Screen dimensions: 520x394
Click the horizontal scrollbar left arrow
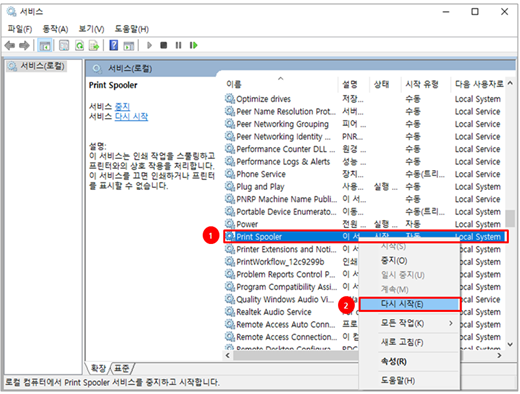[228, 355]
